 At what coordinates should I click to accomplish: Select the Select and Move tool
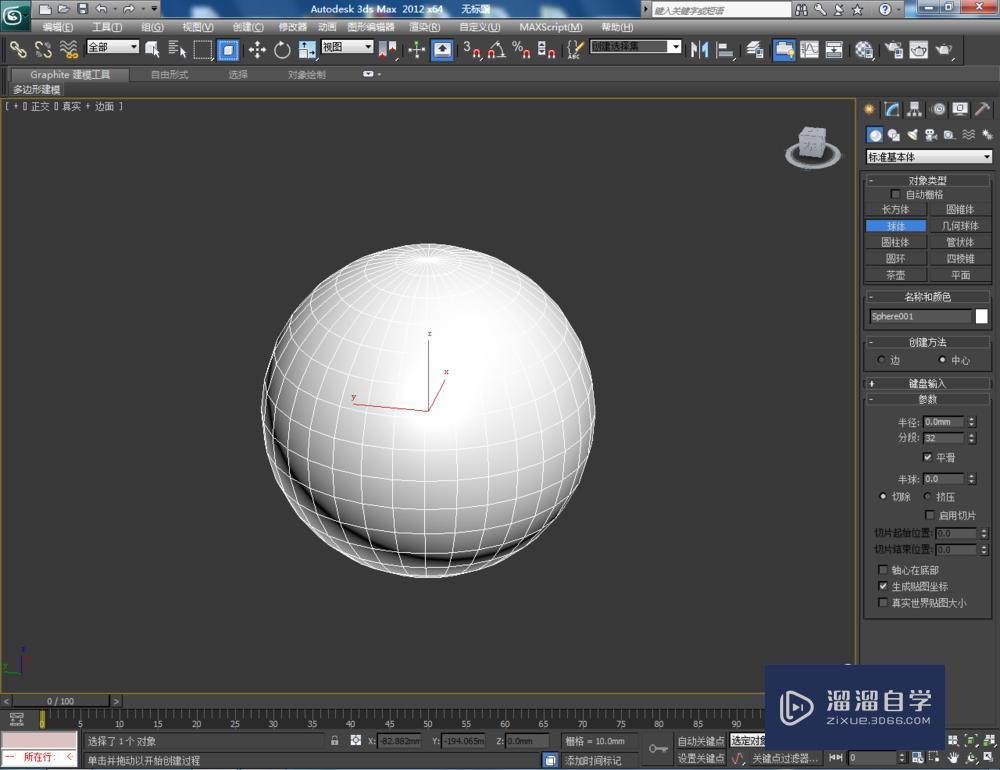tap(255, 50)
